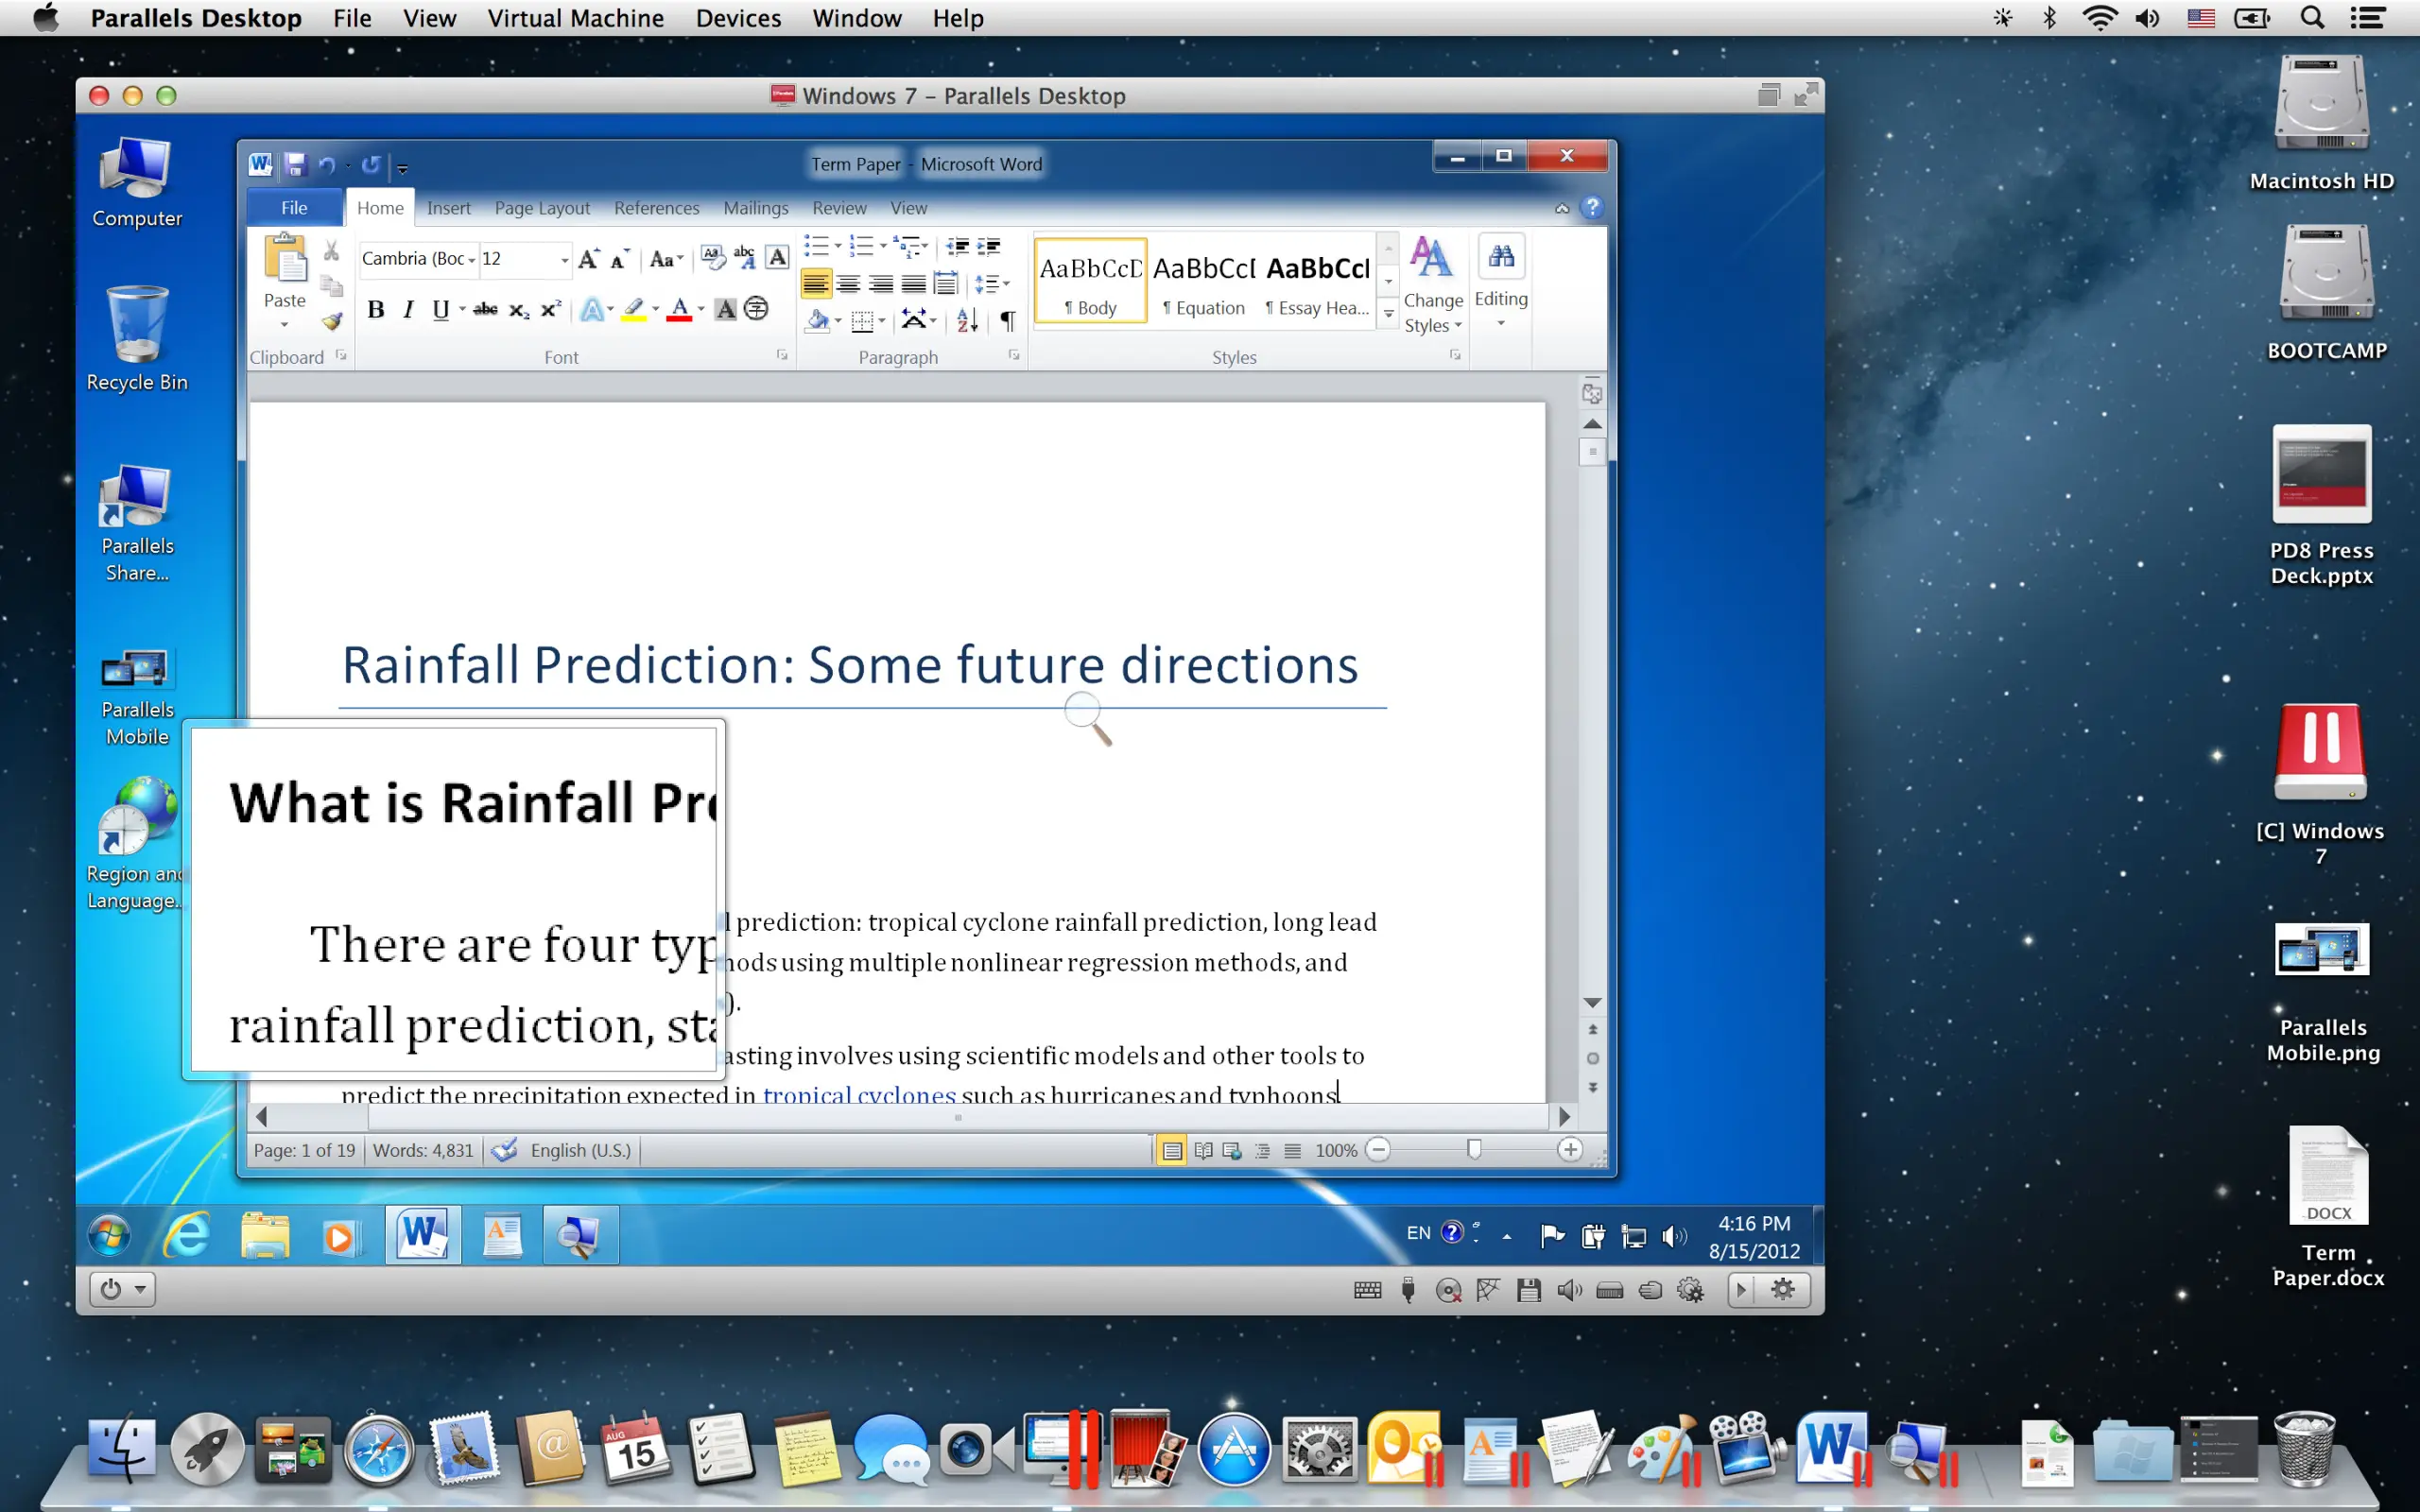Open System Preferences in the dock
Screen dimensions: 2420x1512
pyautogui.click(x=1319, y=1448)
